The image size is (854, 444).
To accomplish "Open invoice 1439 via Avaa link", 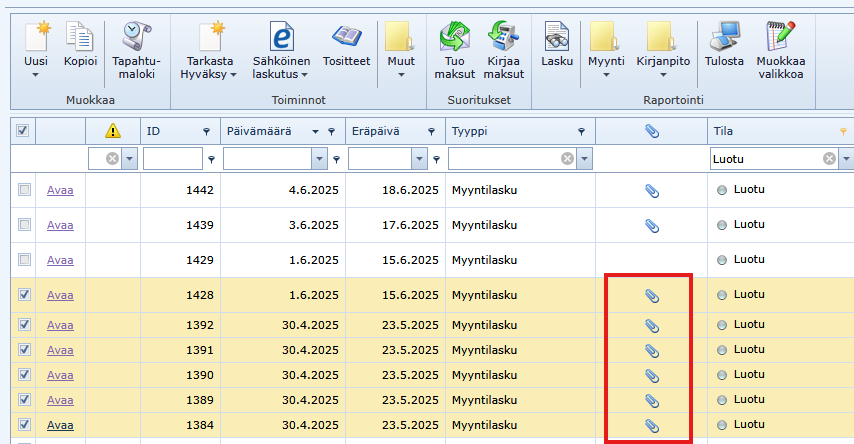I will (60, 225).
